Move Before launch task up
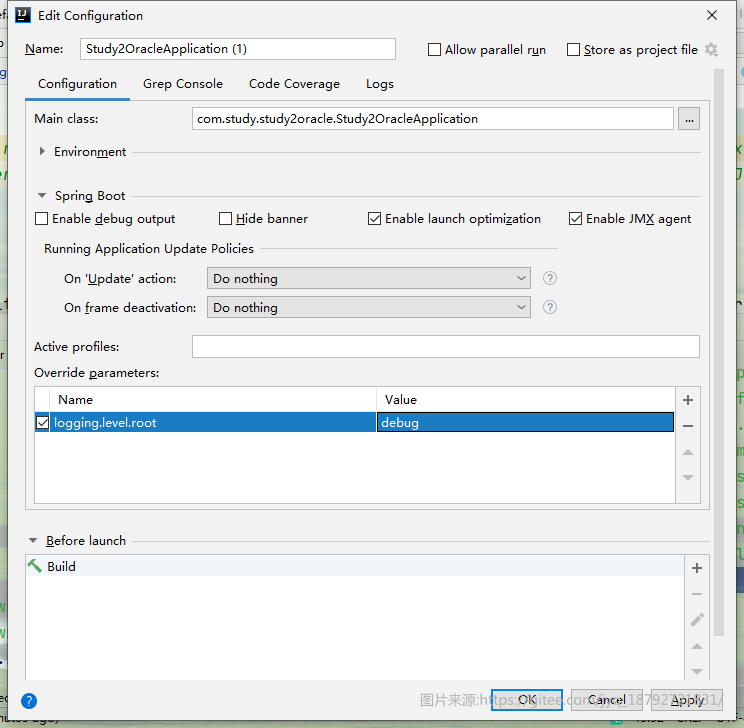Image resolution: width=744 pixels, height=728 pixels. (697, 646)
